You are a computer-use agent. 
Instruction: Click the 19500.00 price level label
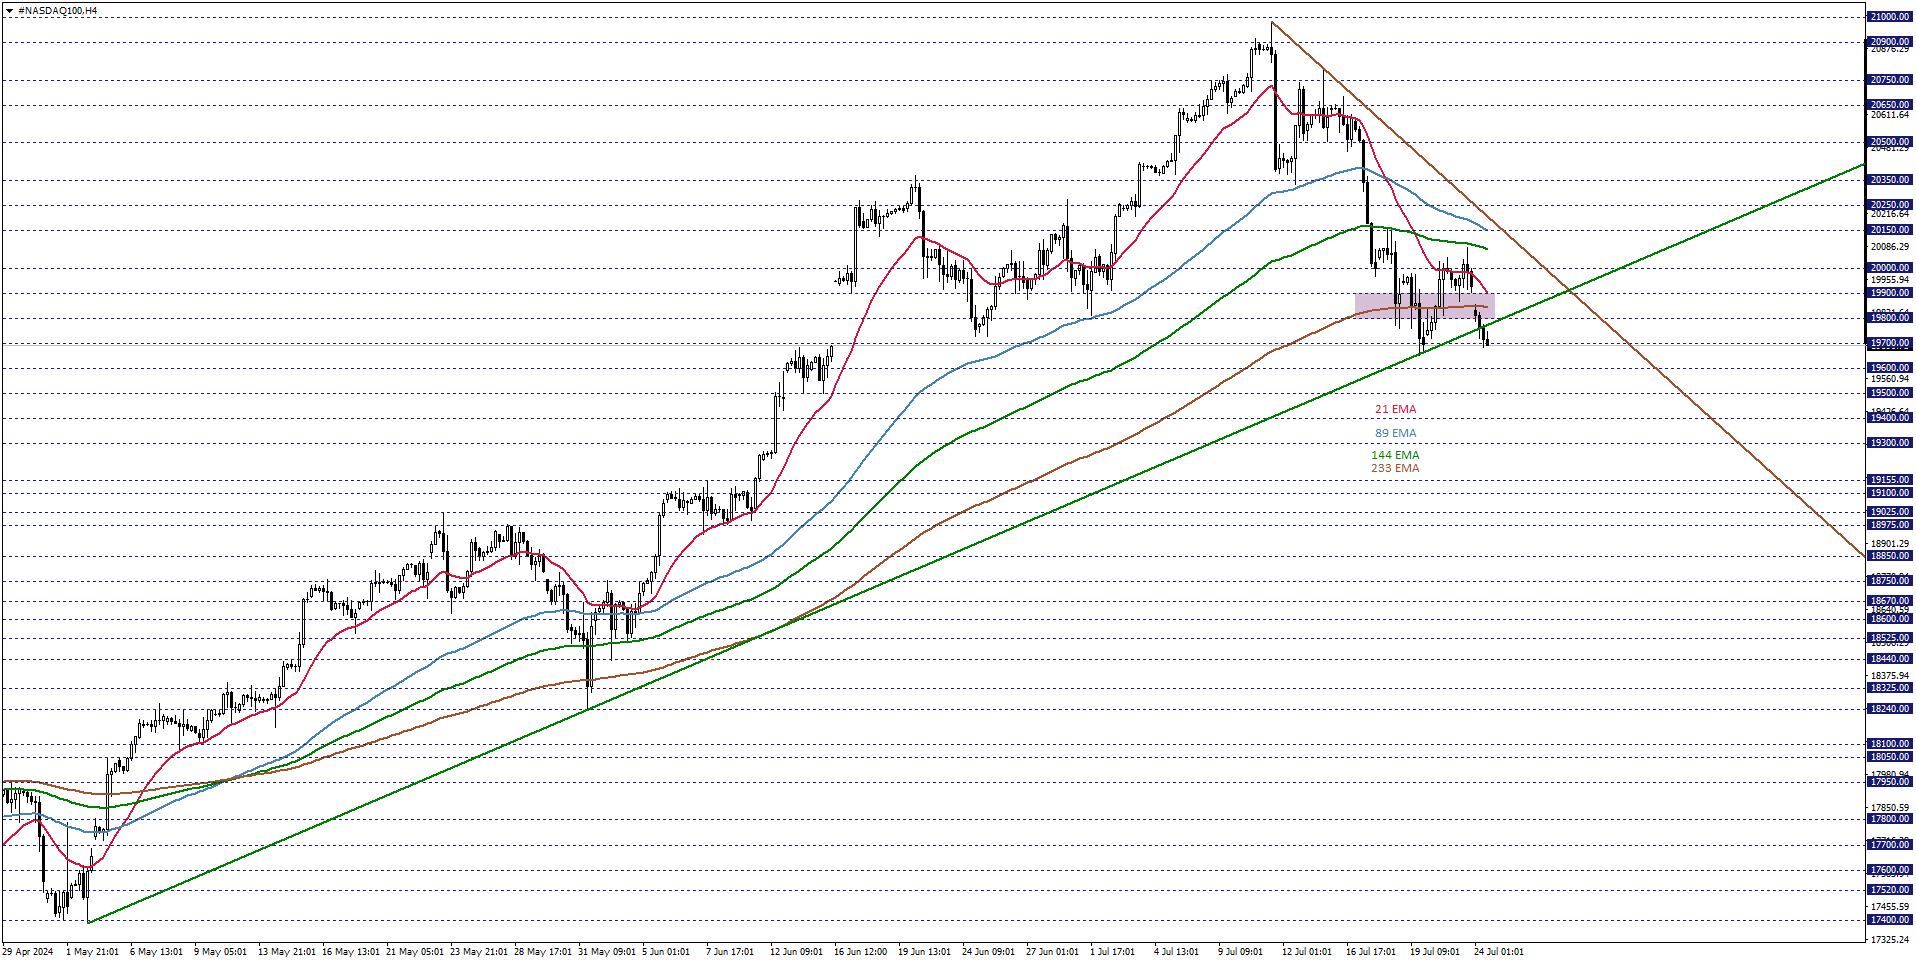coord(1889,393)
